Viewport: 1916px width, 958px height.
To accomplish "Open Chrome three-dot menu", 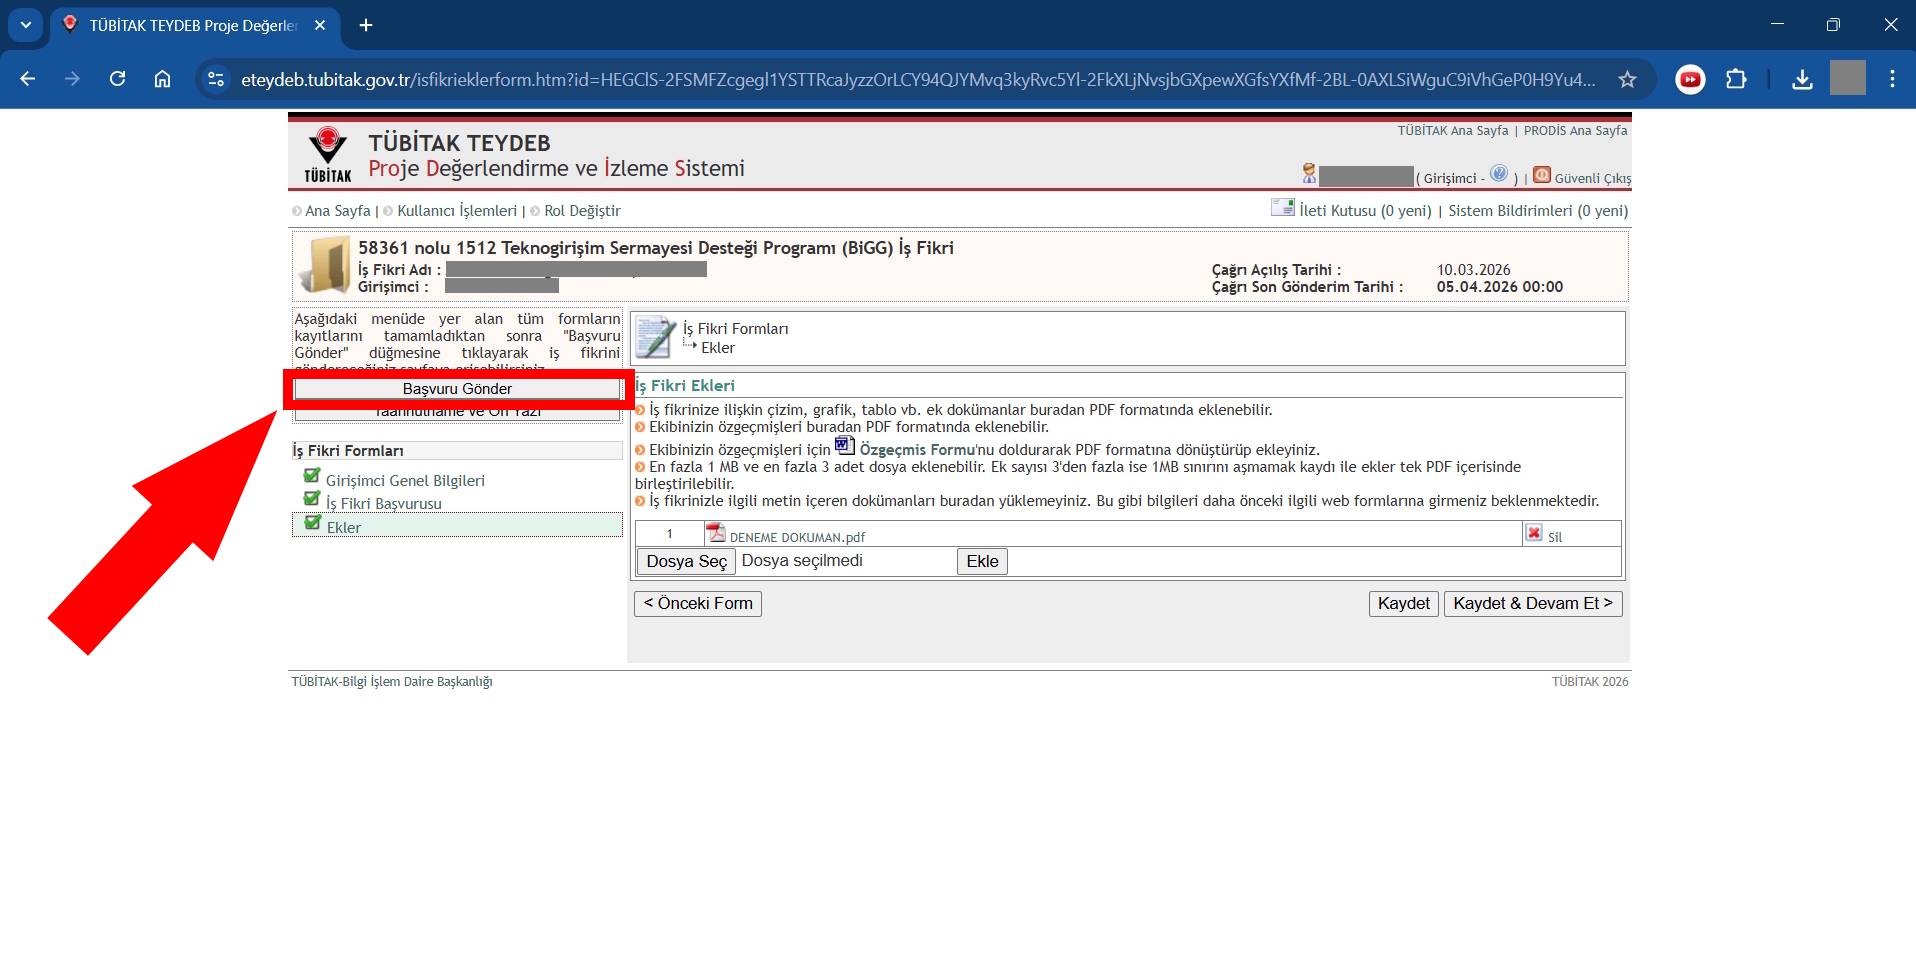I will tap(1892, 80).
